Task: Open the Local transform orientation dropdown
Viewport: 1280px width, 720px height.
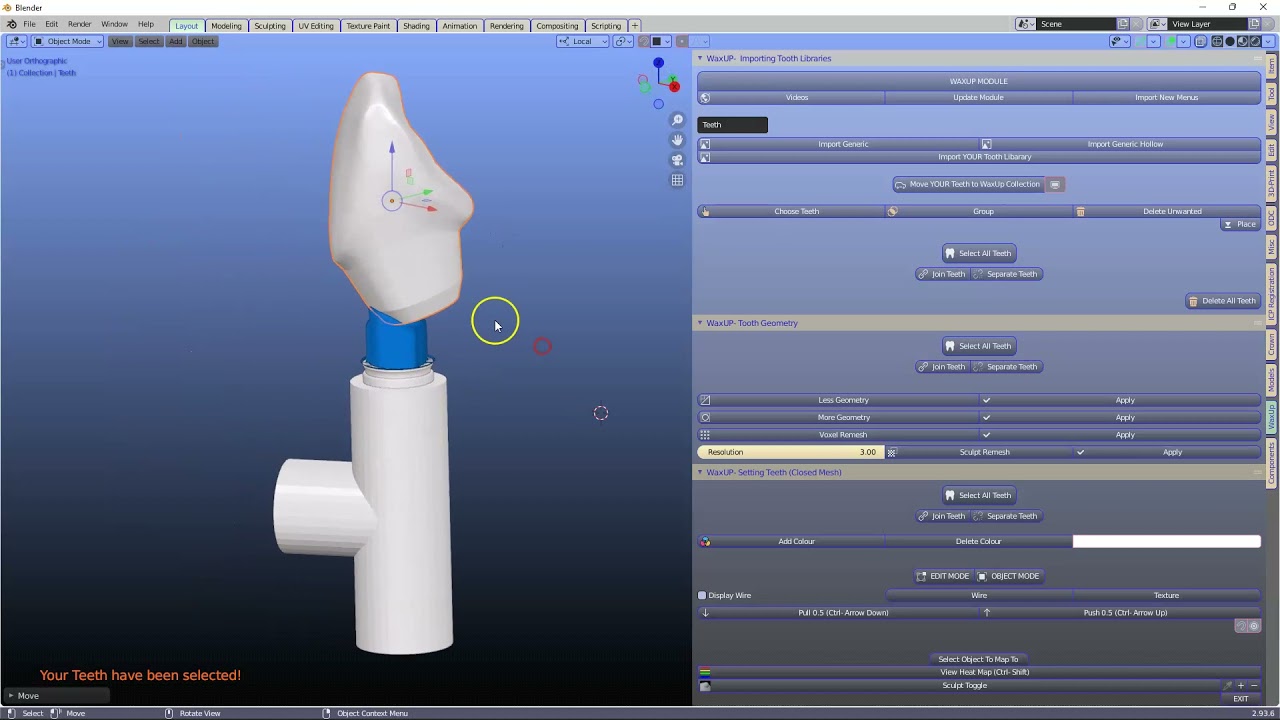Action: point(582,41)
